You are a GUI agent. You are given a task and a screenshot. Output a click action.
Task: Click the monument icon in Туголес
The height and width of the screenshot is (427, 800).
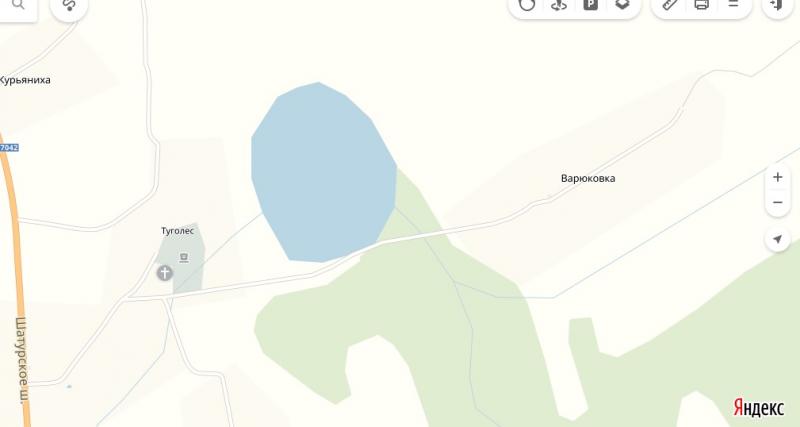184,258
